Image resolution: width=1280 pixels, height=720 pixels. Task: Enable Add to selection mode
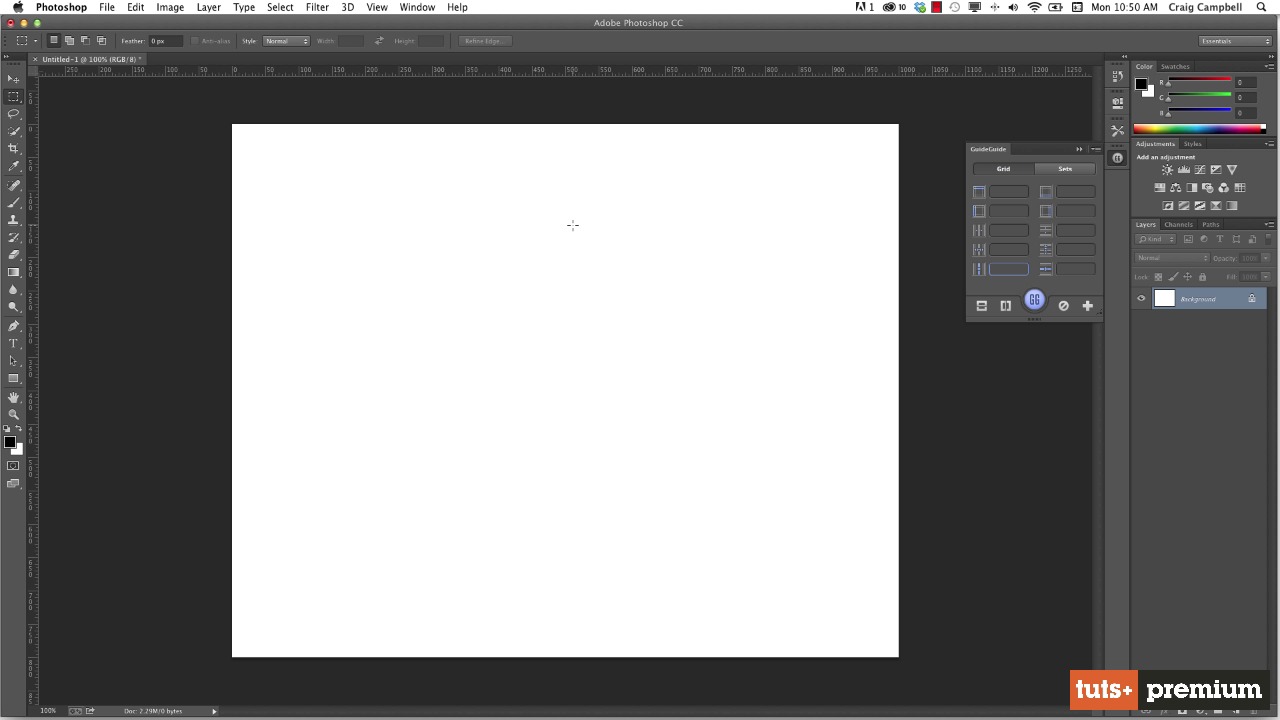point(69,41)
